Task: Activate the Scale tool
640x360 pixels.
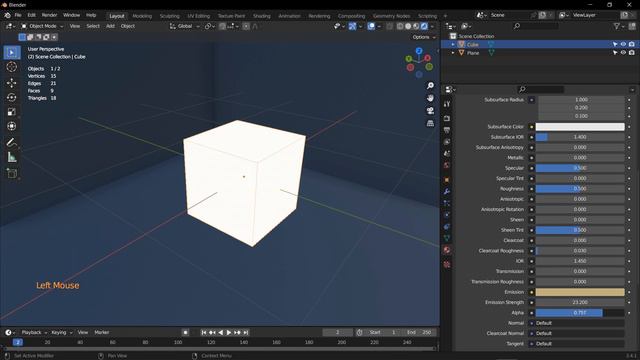Action: click(12, 112)
